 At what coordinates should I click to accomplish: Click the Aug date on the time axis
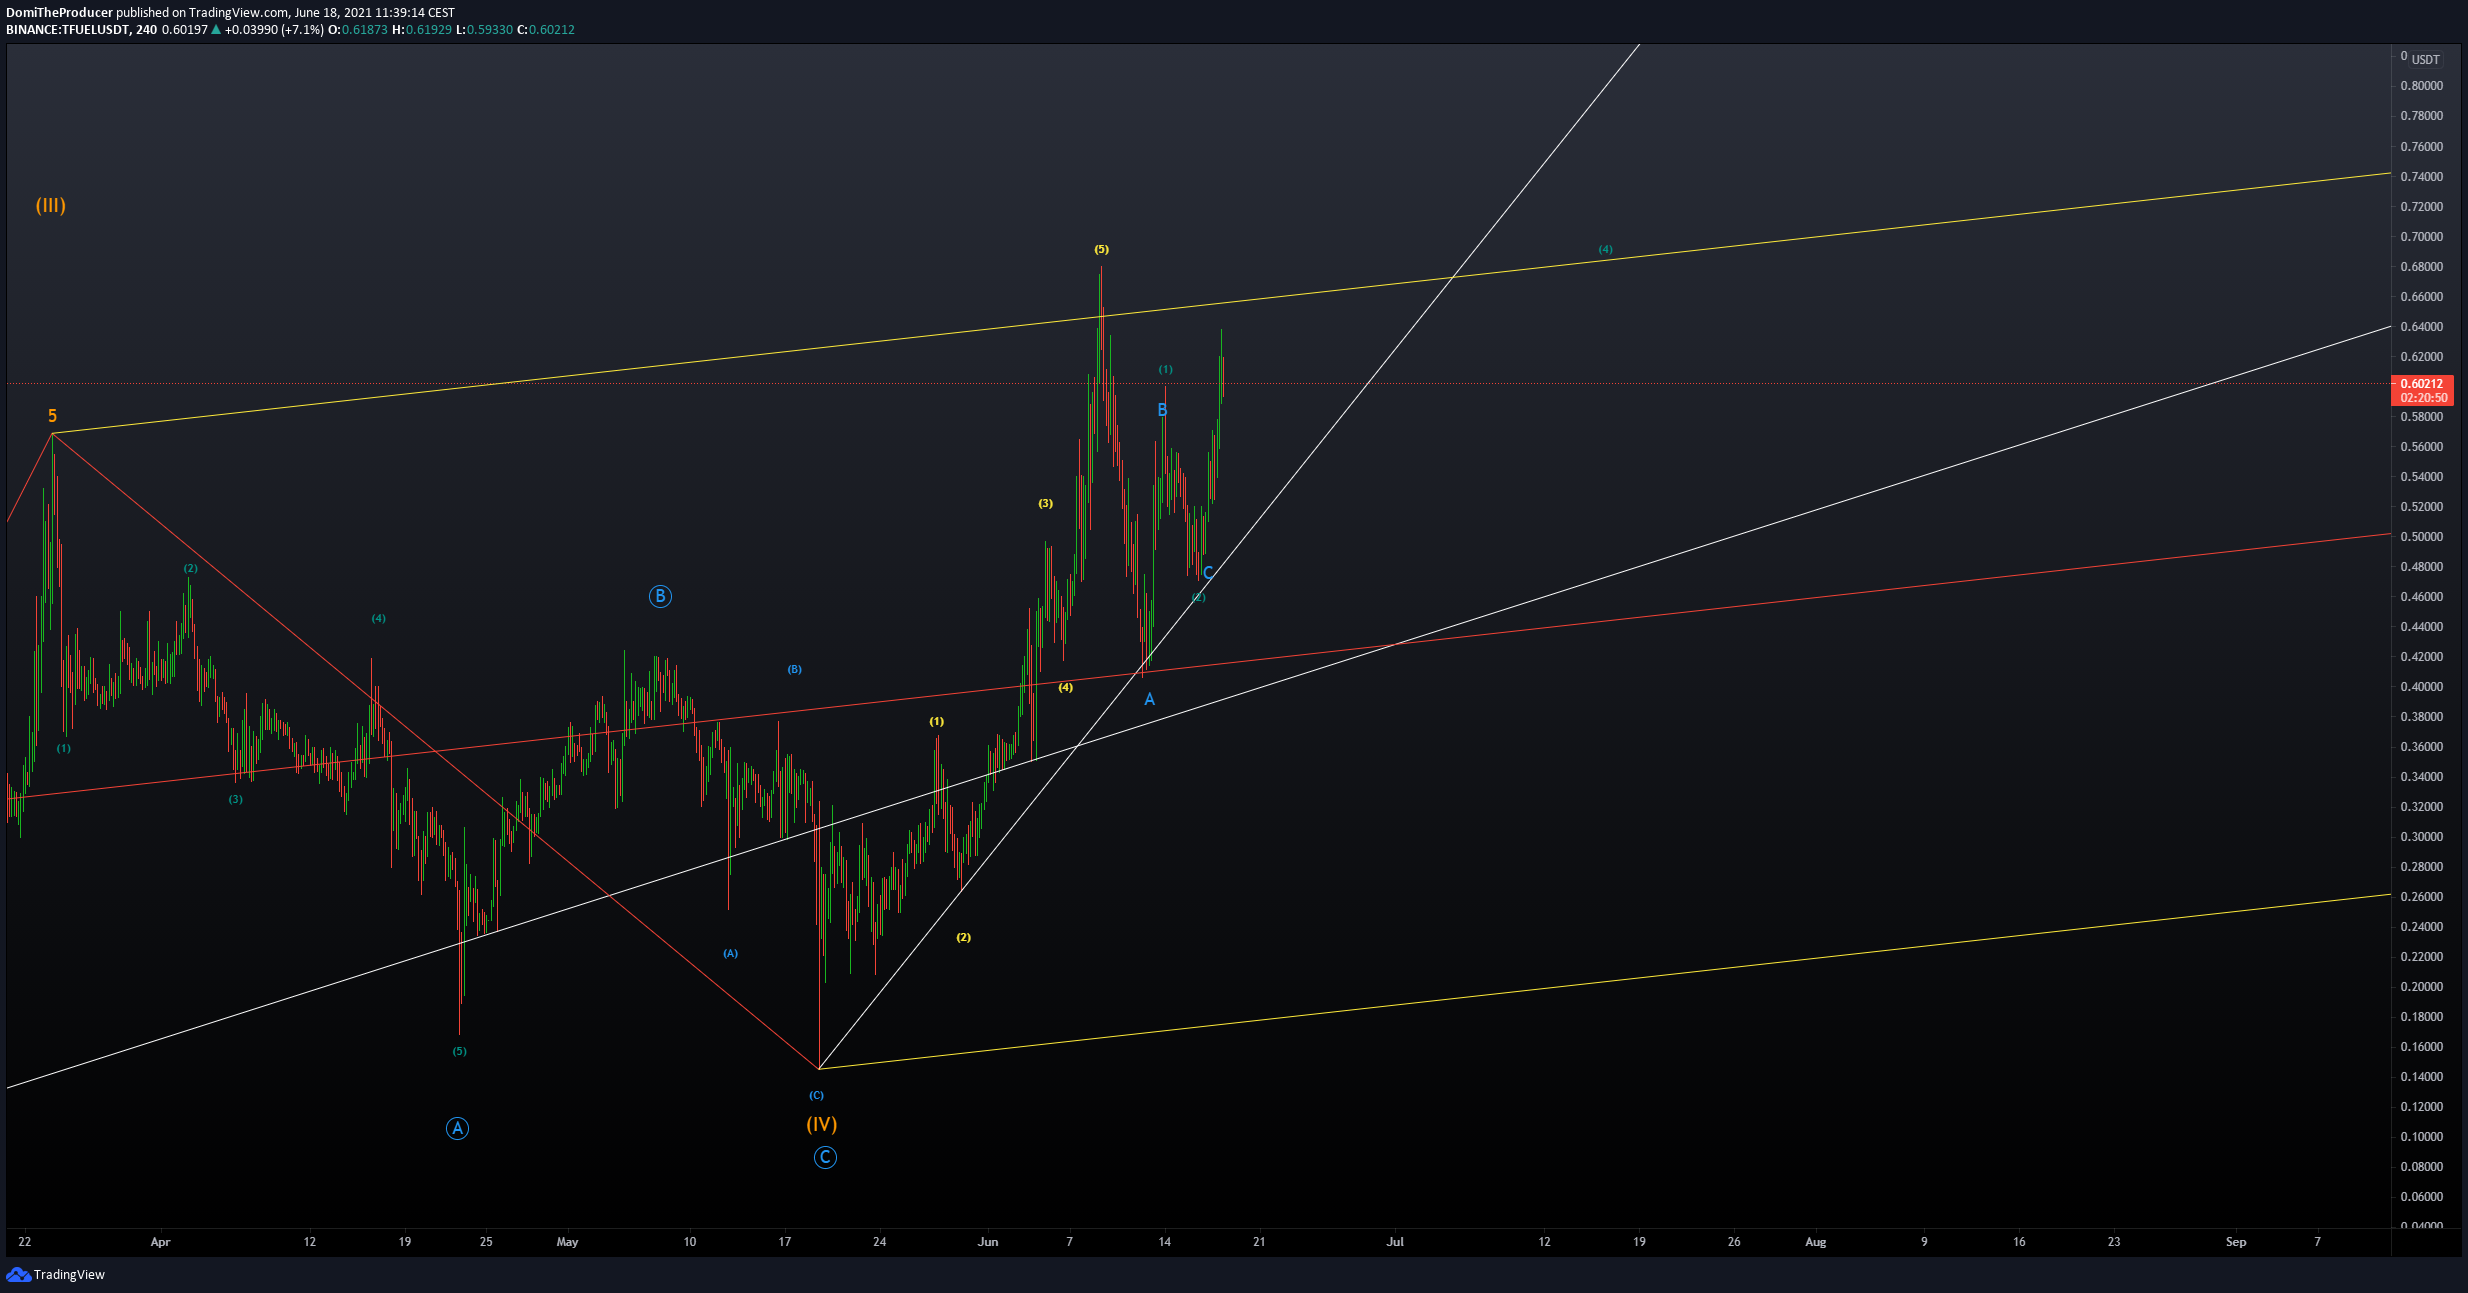click(x=1815, y=1242)
